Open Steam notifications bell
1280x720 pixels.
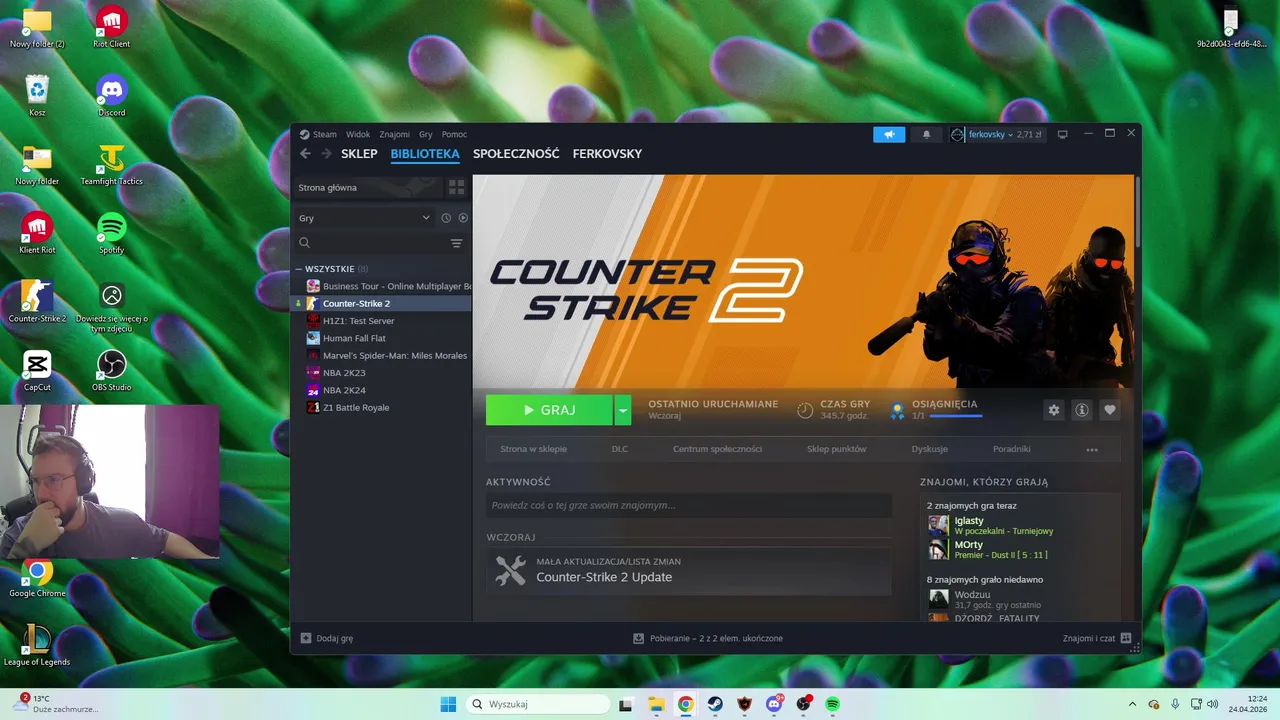pos(926,134)
